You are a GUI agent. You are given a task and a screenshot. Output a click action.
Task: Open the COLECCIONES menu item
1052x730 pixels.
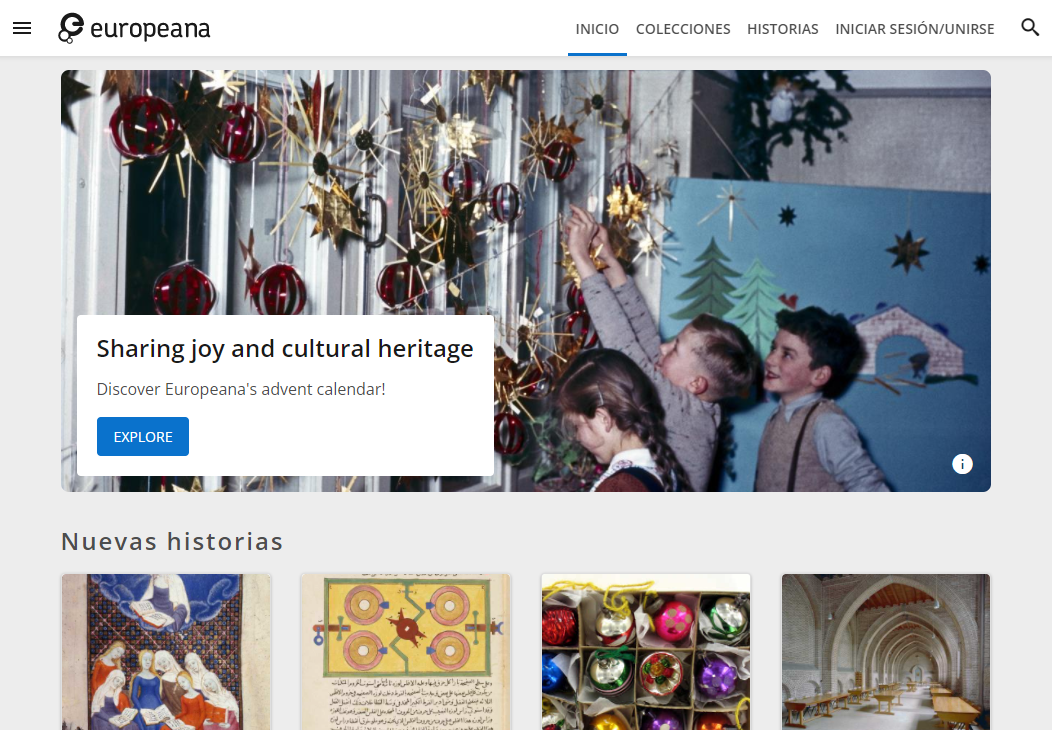point(683,29)
